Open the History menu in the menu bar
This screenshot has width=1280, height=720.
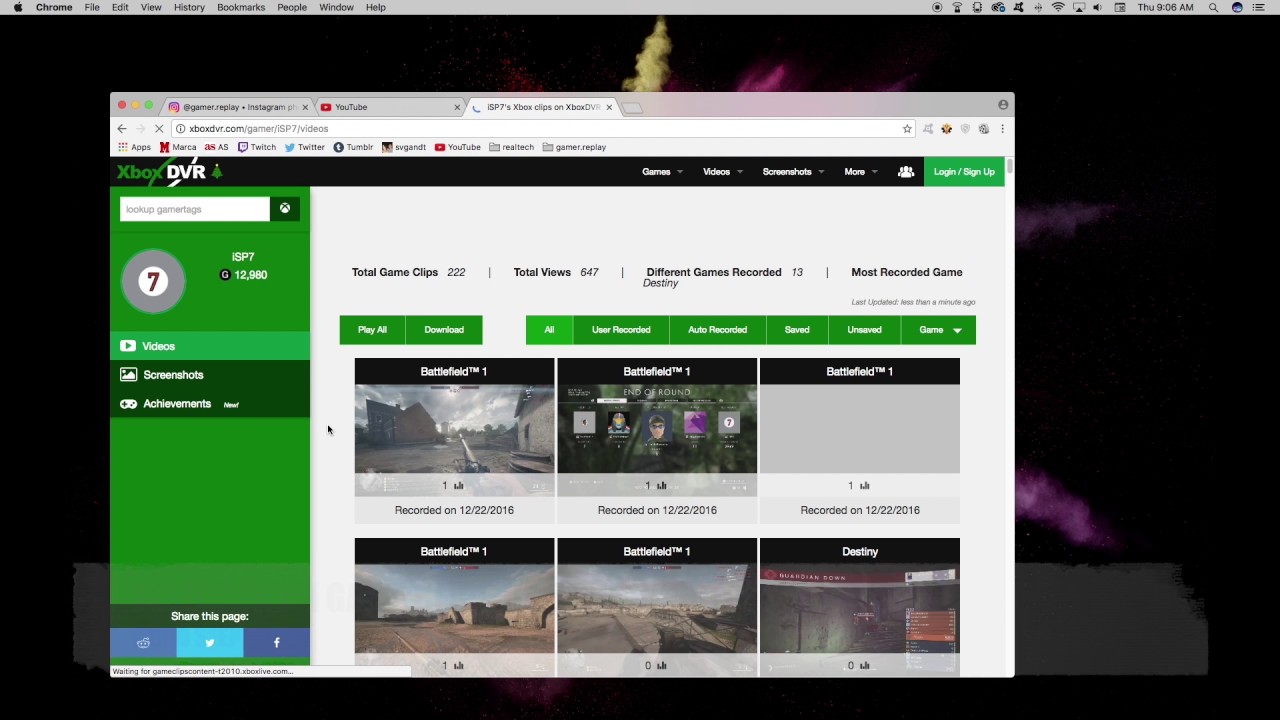[189, 7]
